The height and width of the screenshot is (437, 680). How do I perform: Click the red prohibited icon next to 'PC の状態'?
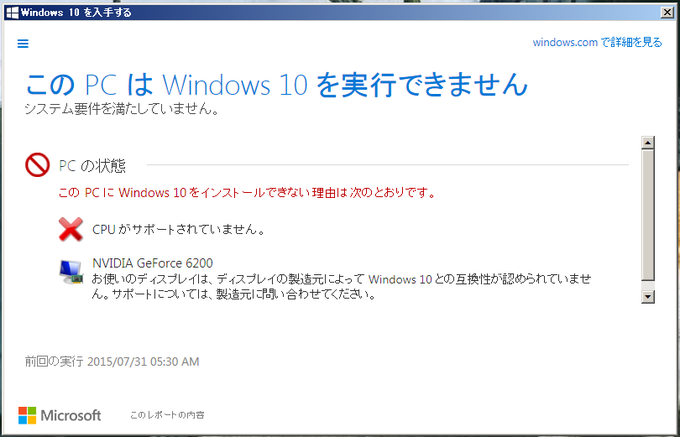click(37, 165)
